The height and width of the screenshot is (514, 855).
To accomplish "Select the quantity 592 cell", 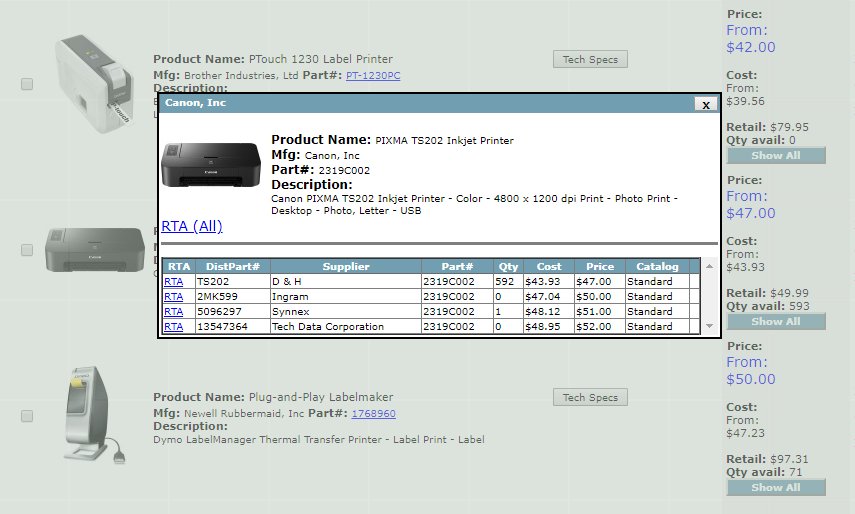I will (508, 282).
